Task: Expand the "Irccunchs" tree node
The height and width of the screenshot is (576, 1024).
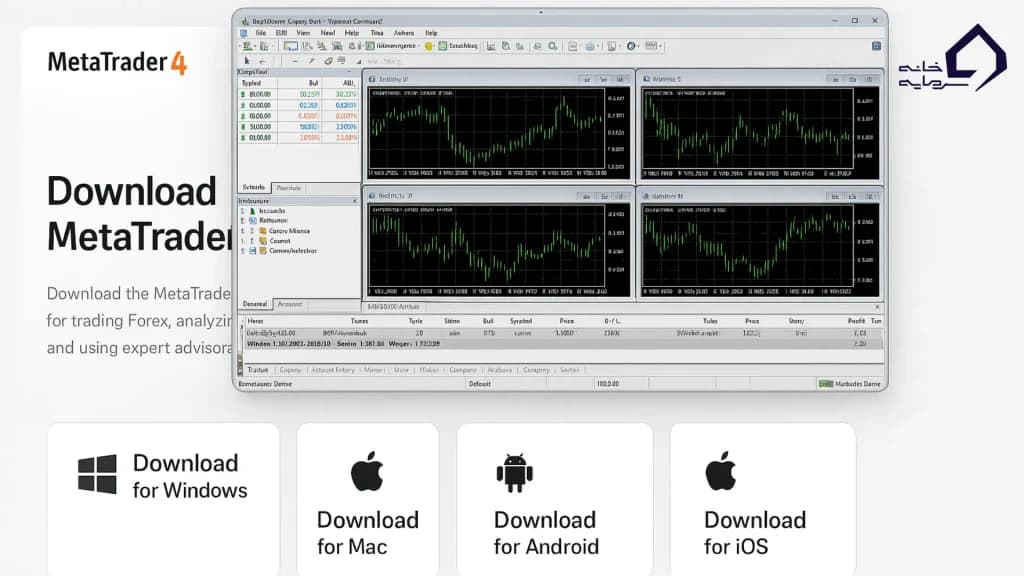Action: click(242, 211)
